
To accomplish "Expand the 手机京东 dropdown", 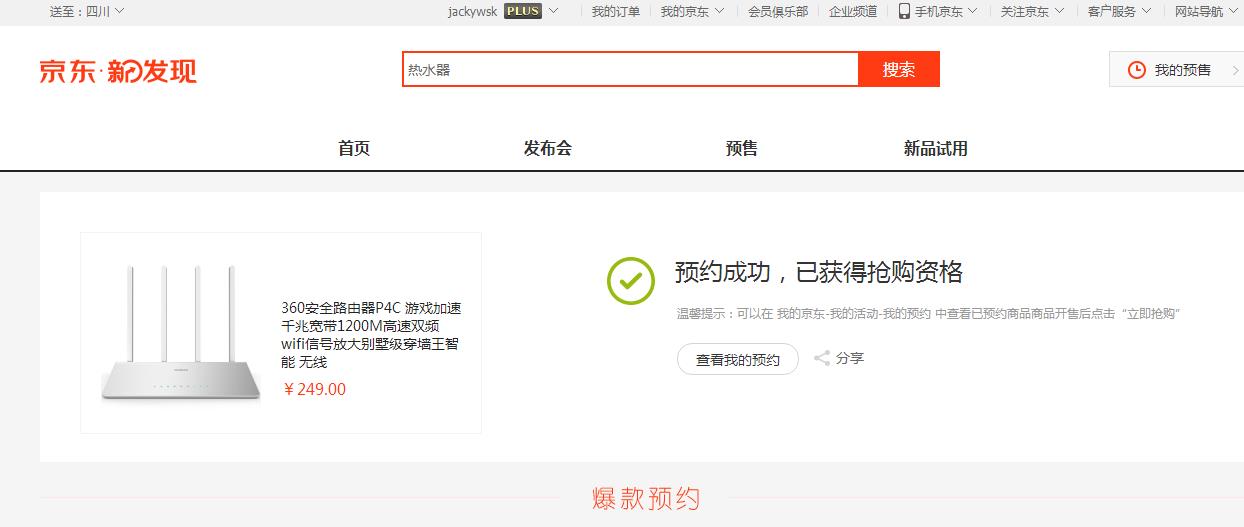I will (x=938, y=11).
